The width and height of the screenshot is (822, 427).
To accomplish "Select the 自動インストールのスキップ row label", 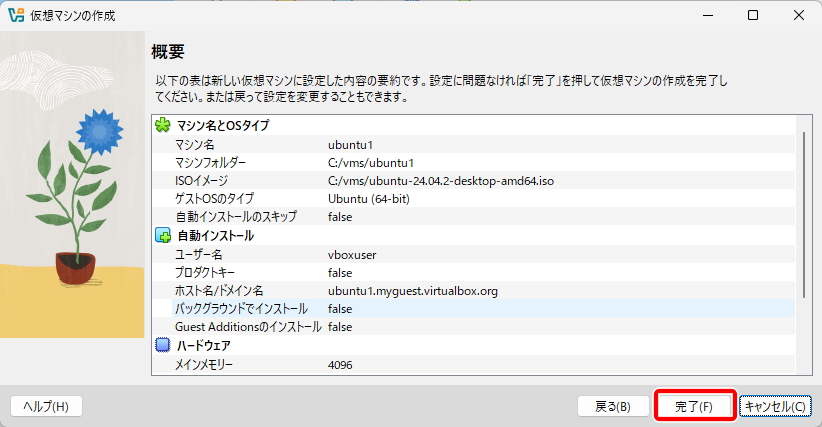I will tap(236, 216).
